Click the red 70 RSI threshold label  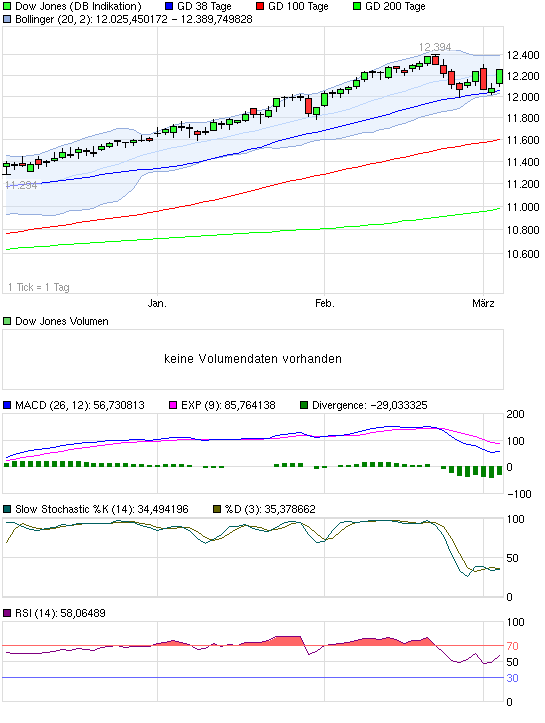(512, 646)
